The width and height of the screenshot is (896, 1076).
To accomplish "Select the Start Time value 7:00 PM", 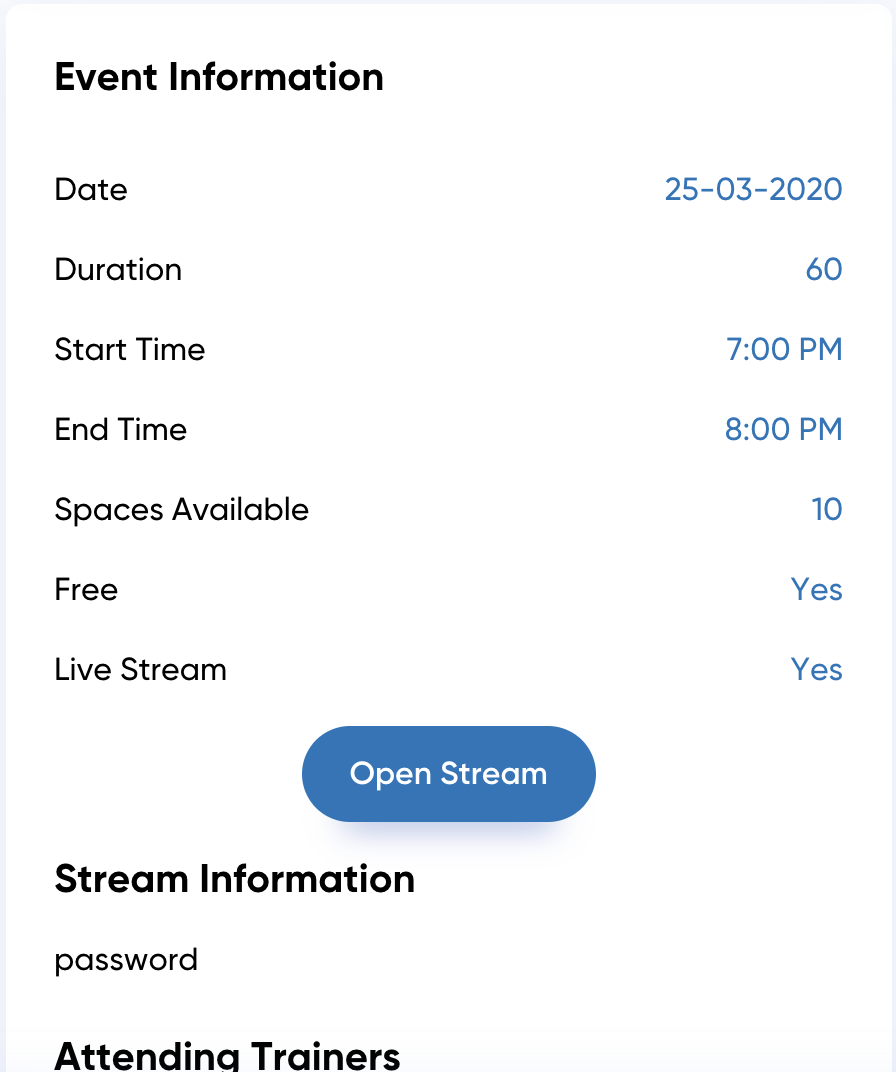I will 784,349.
